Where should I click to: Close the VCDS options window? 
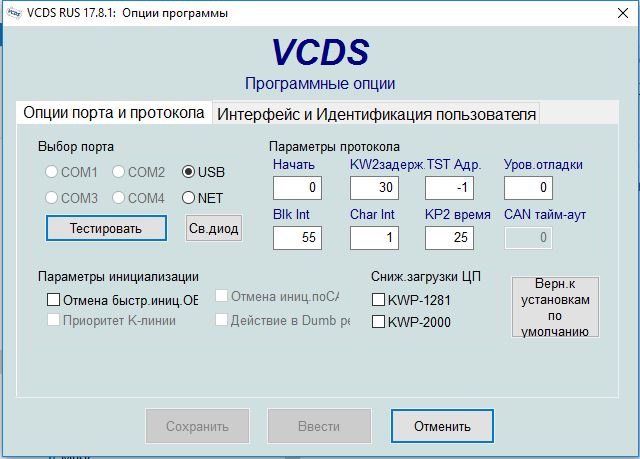(x=623, y=13)
